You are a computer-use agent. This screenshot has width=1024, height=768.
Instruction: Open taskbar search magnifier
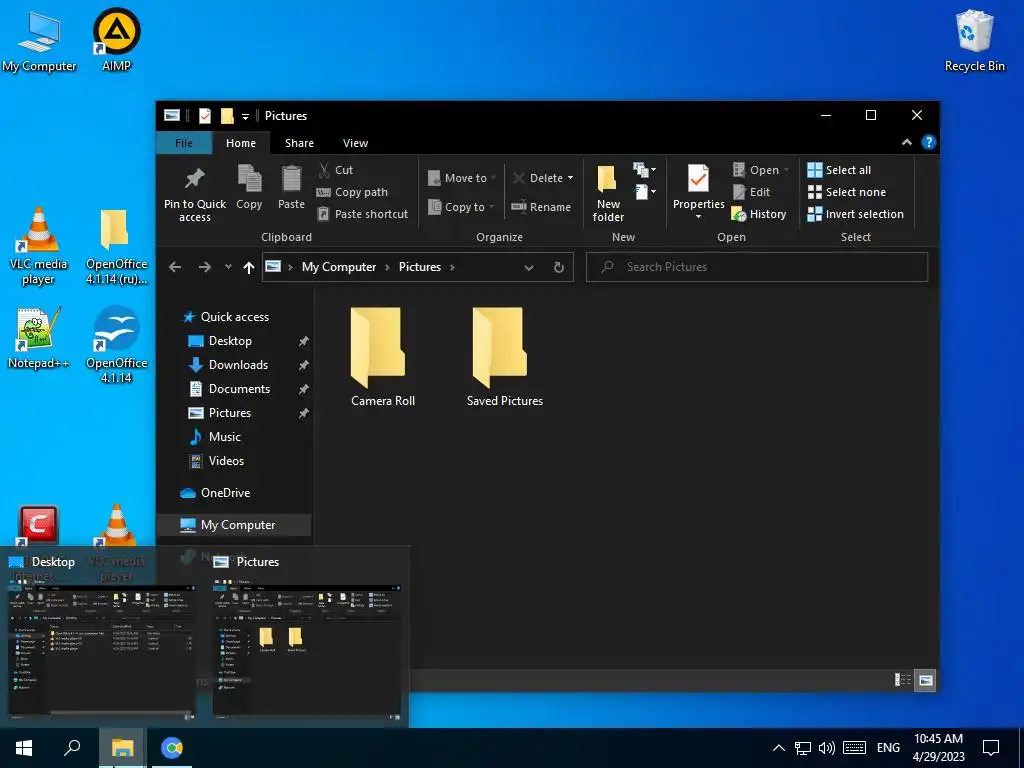coord(72,748)
